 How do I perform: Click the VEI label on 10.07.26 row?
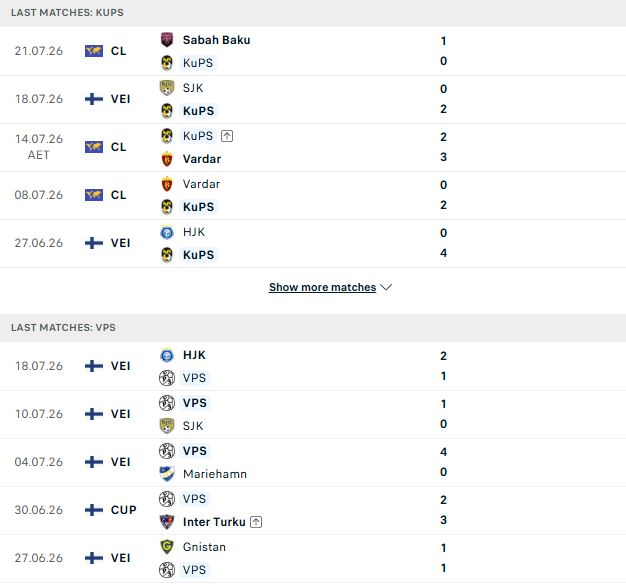pos(121,414)
